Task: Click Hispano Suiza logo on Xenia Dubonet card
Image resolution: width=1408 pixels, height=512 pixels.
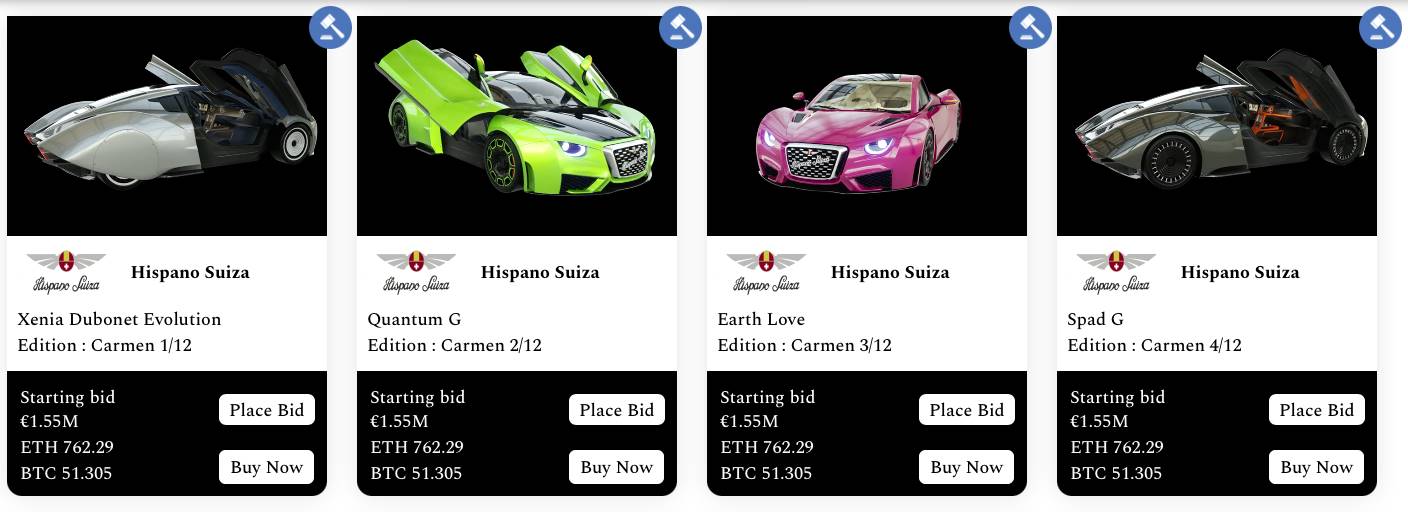Action: [x=66, y=272]
